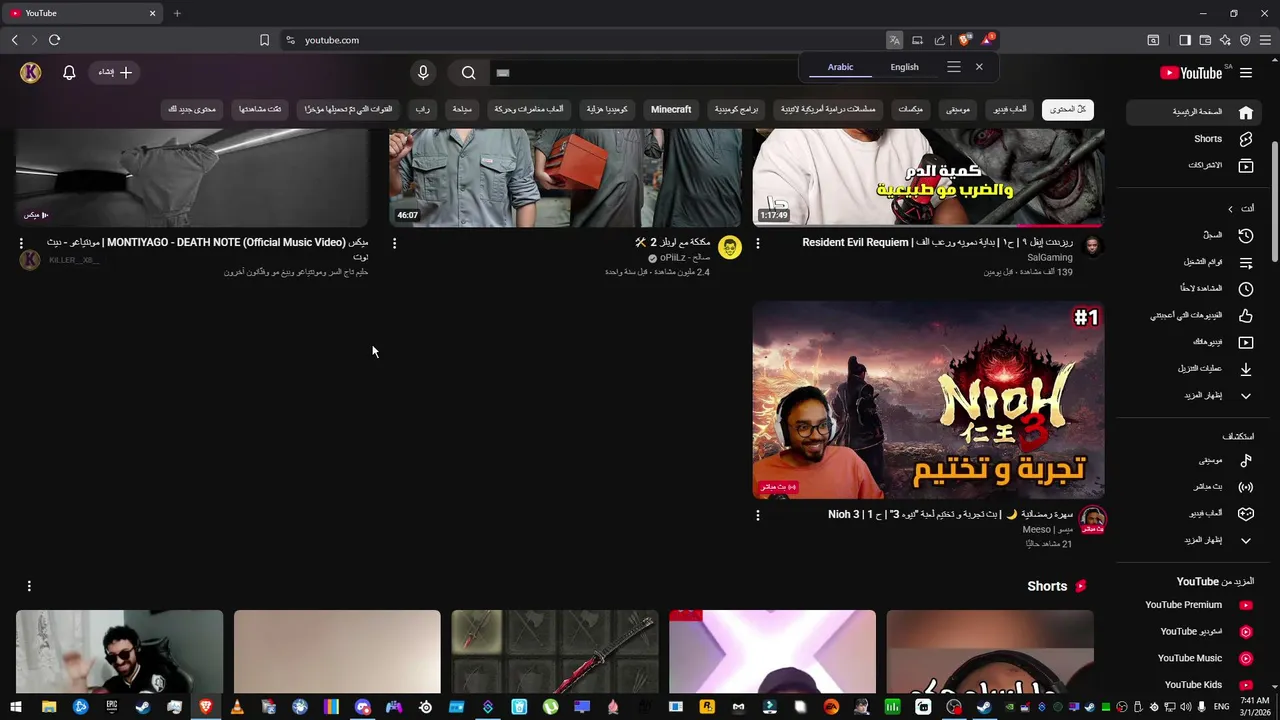Screen dimensions: 1280x720
Task: Open the MONTIYAGO Death Note mix thumbnail
Action: click(193, 177)
